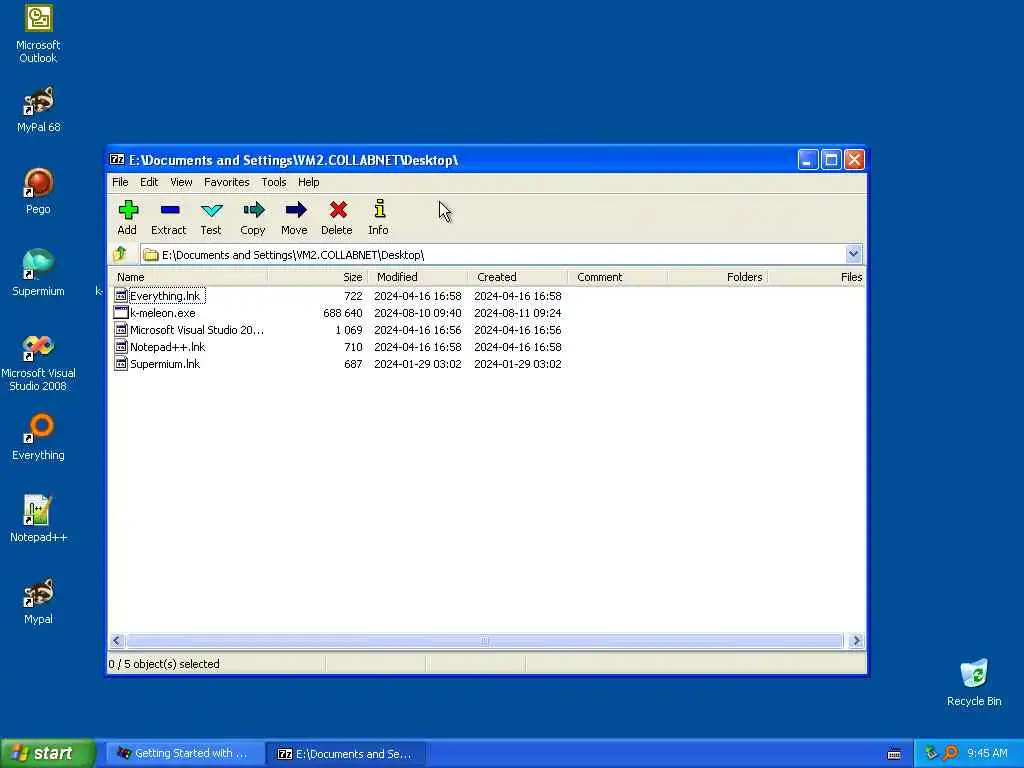The image size is (1024, 768).
Task: Select Microsoft Outlook desktop icon
Action: click(x=39, y=18)
